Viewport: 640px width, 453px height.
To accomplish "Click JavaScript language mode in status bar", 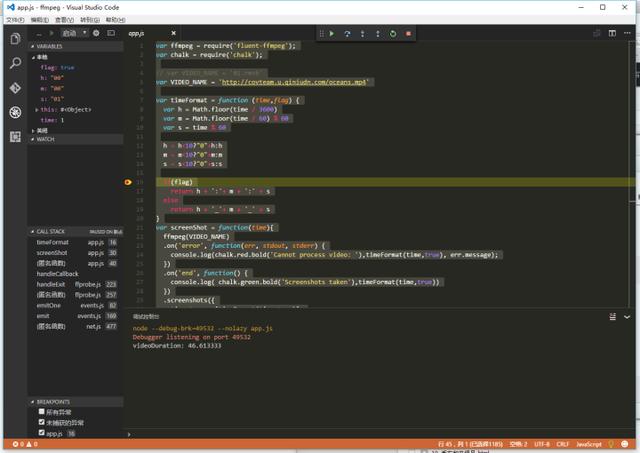I will (x=589, y=444).
